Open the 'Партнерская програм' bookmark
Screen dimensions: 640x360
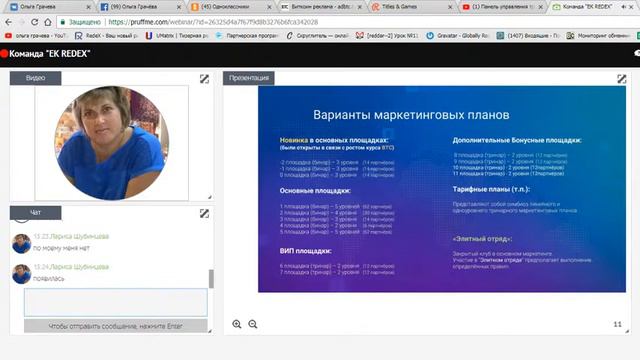(x=247, y=36)
